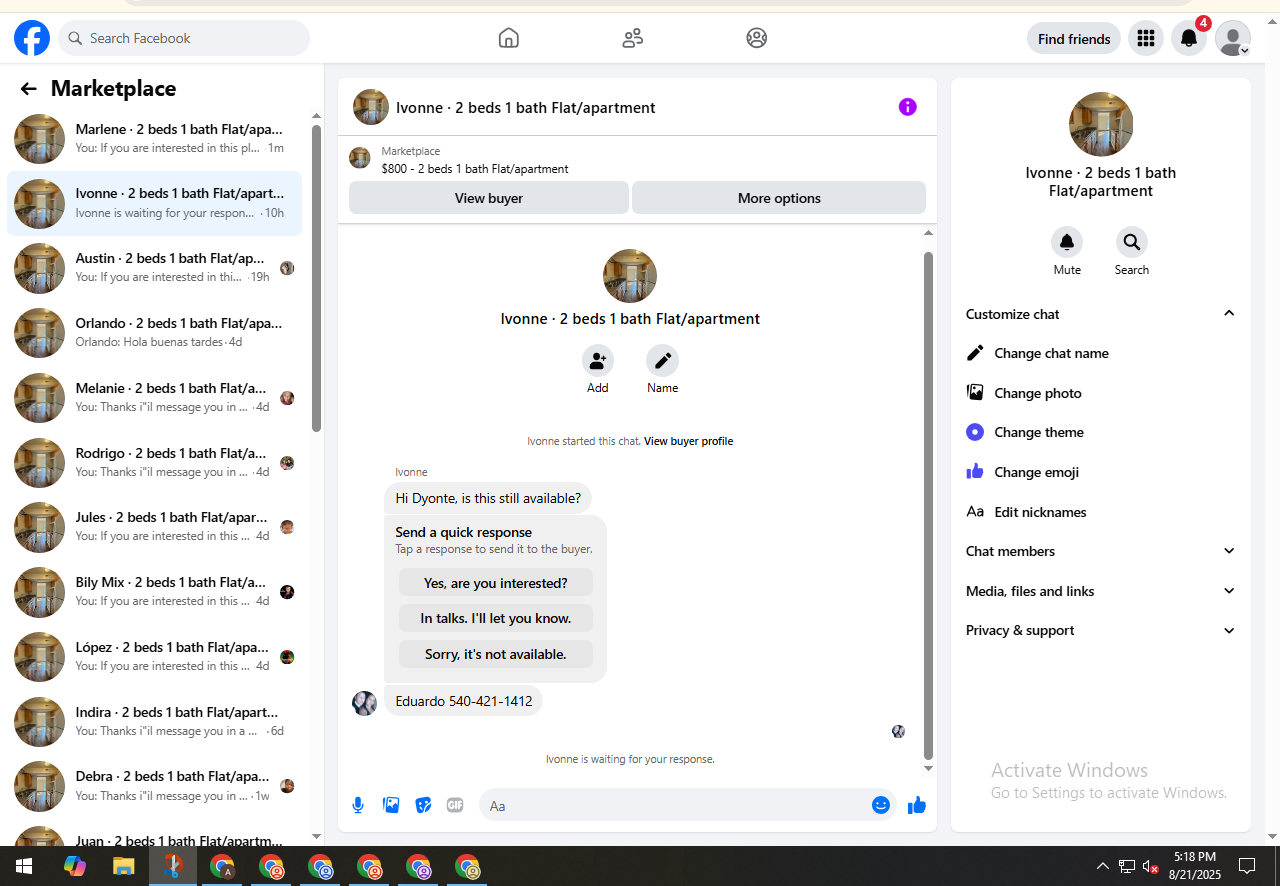Show hidden system tray icons
This screenshot has width=1280, height=886.
pos(1102,866)
